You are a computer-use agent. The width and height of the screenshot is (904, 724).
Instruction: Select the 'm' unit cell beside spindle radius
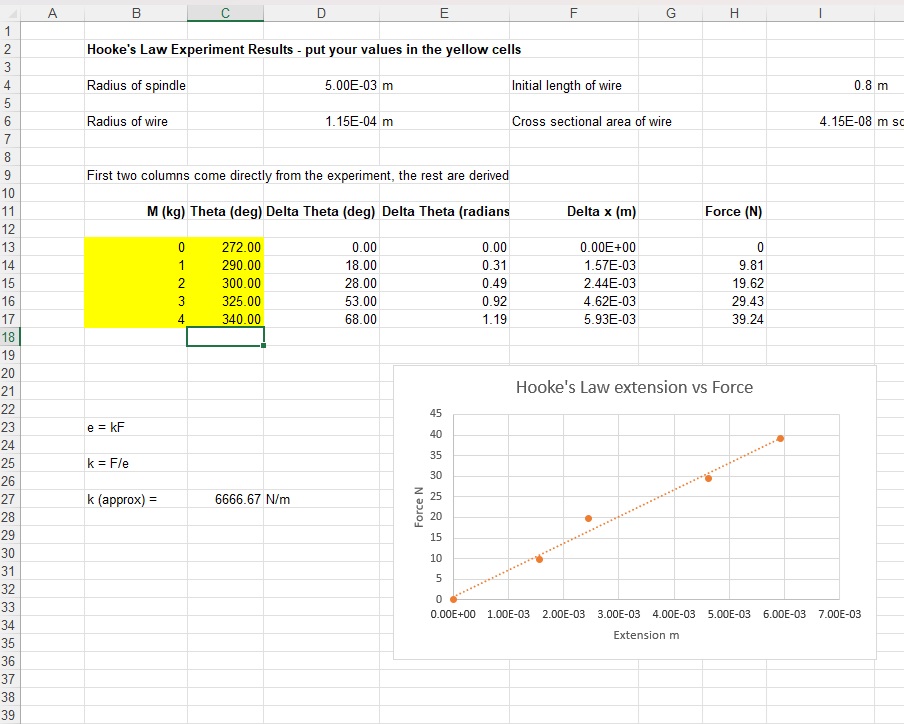point(445,85)
